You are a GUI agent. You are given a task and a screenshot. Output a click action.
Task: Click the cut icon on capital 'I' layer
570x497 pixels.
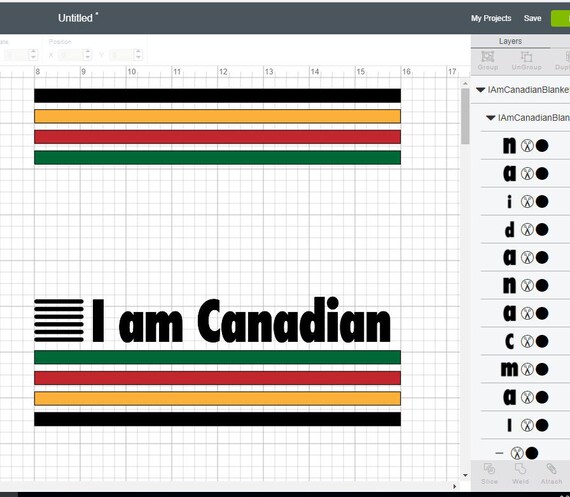pyautogui.click(x=527, y=425)
